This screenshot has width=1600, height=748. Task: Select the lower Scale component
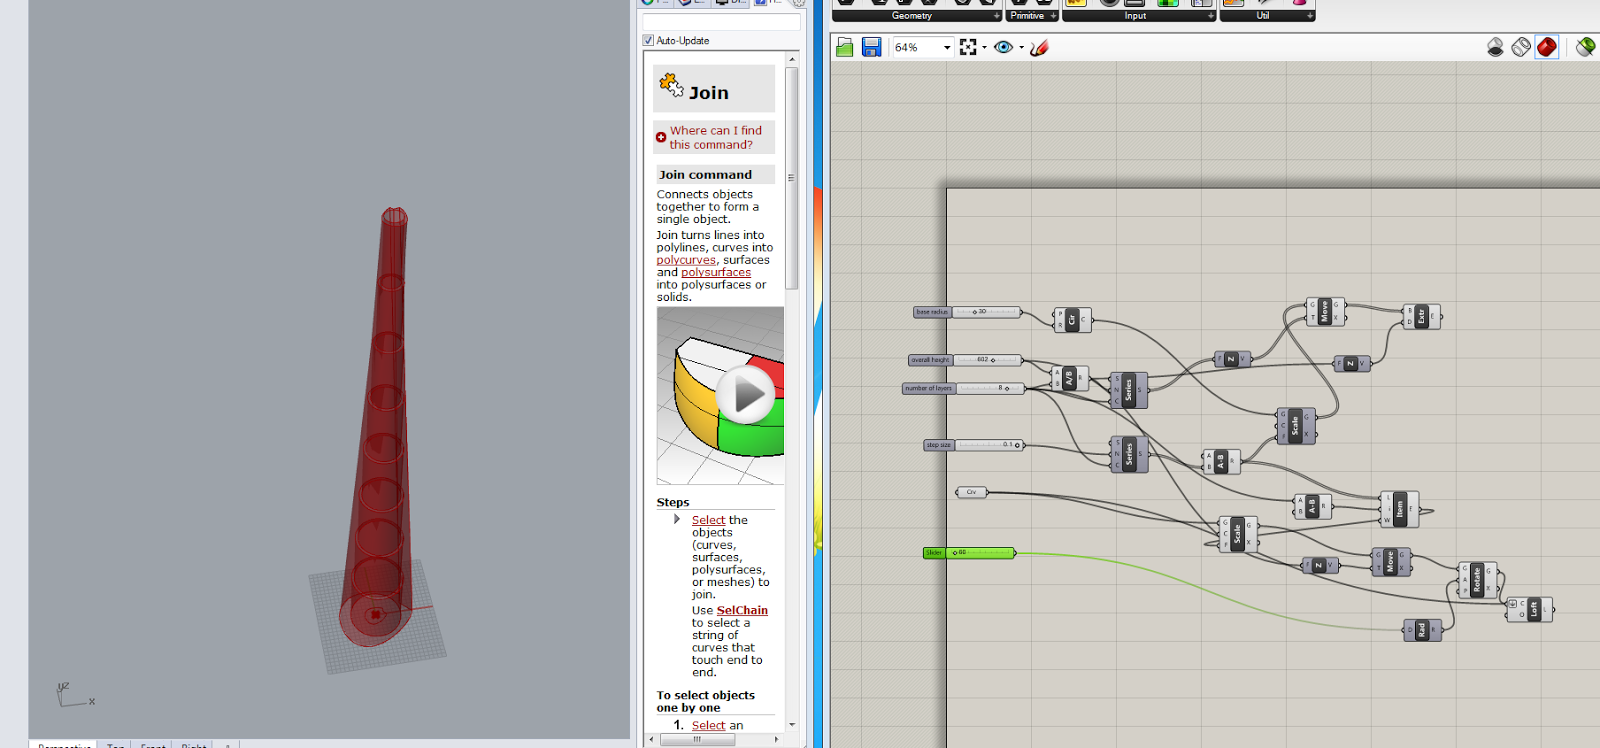click(x=1238, y=534)
